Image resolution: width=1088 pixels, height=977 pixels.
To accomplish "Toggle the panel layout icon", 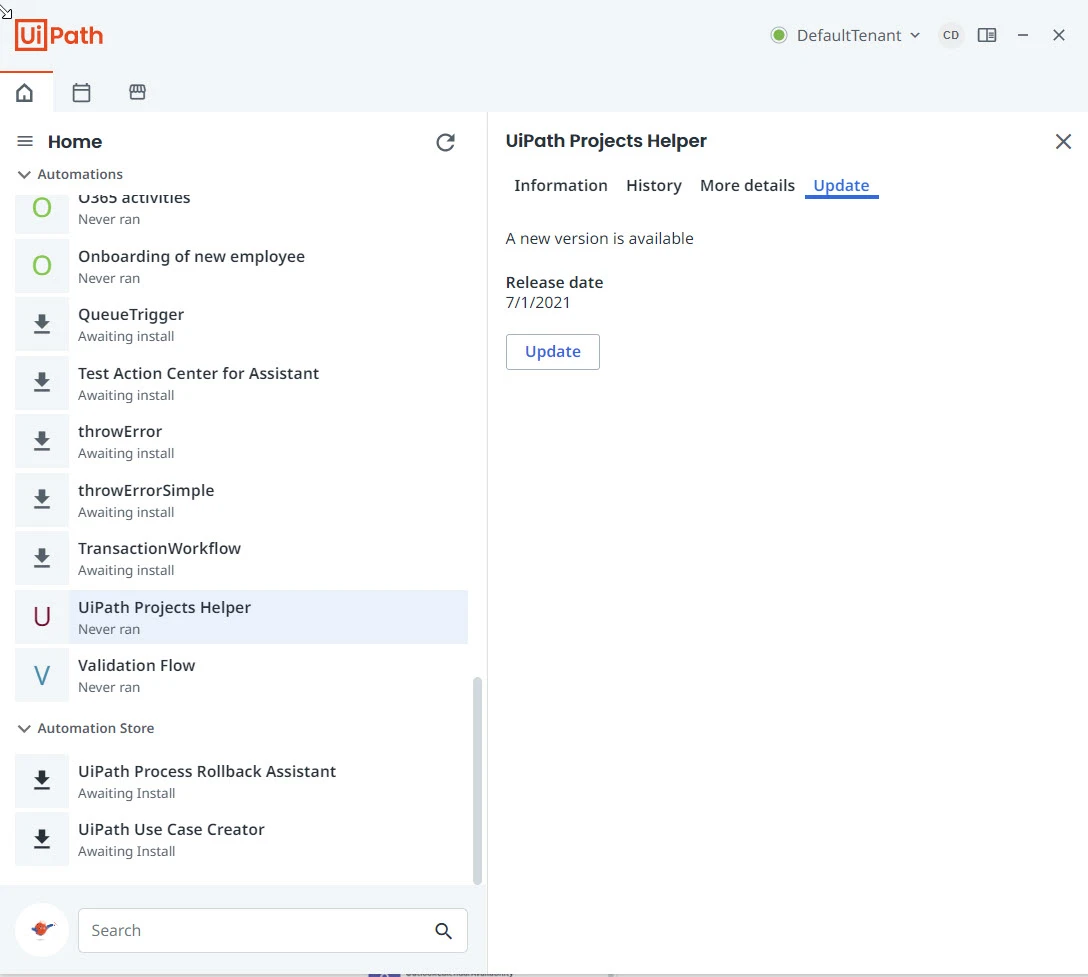I will click(x=987, y=35).
